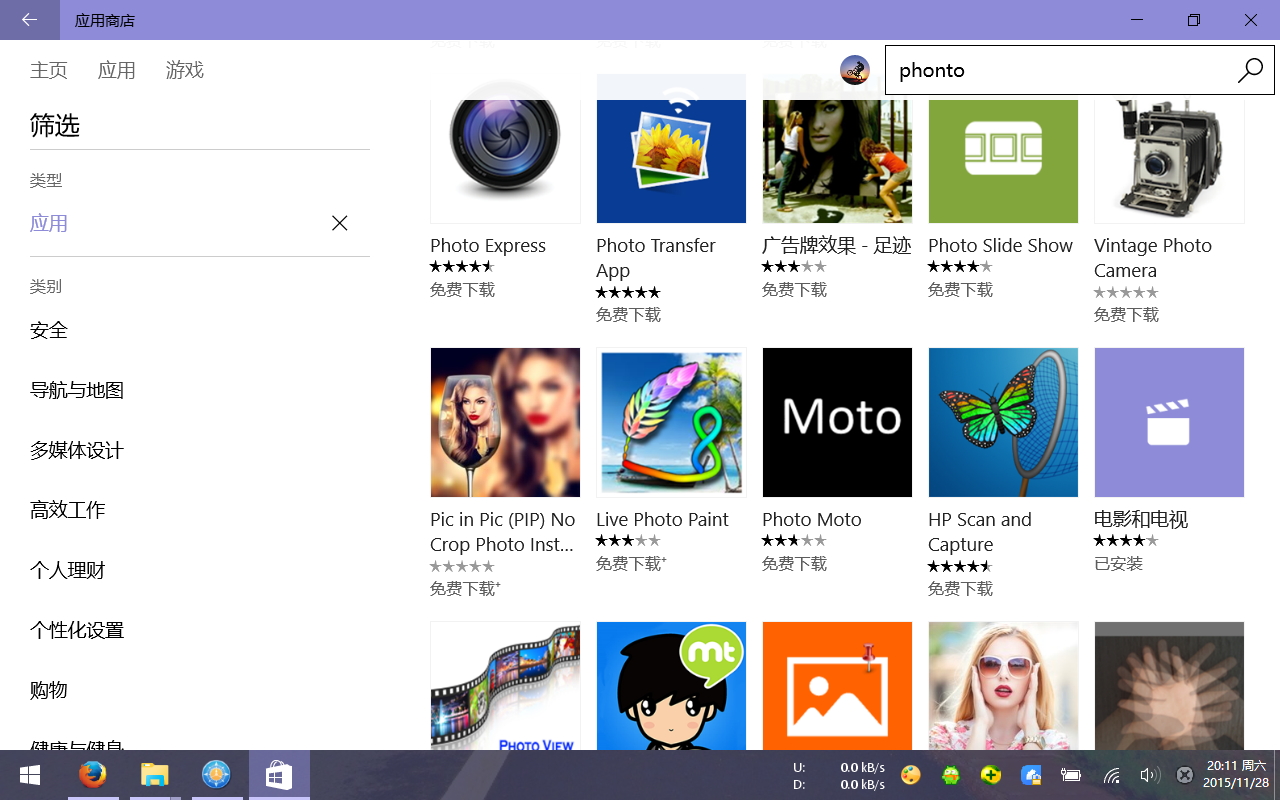Click the HP Scan and Capture app name
This screenshot has width=1280, height=800.
point(980,532)
